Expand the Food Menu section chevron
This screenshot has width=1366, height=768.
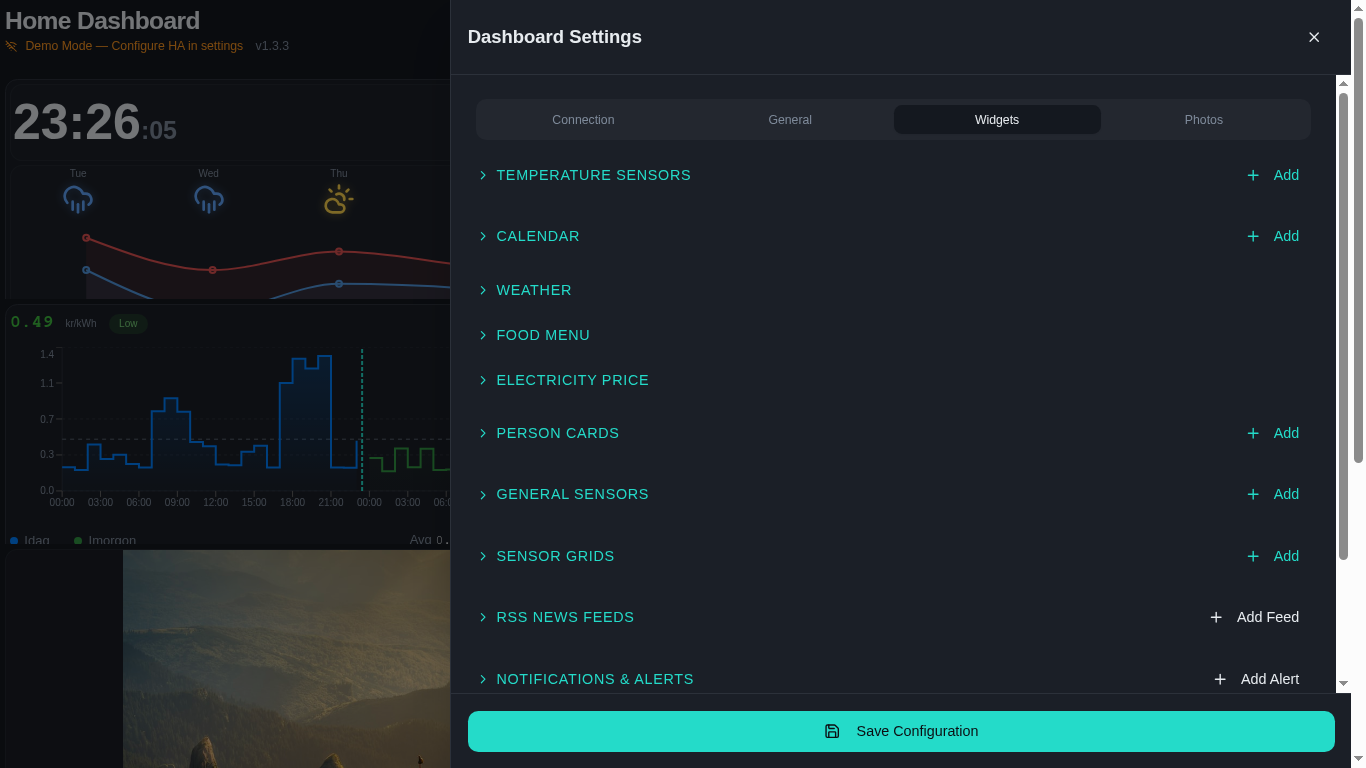tap(483, 335)
